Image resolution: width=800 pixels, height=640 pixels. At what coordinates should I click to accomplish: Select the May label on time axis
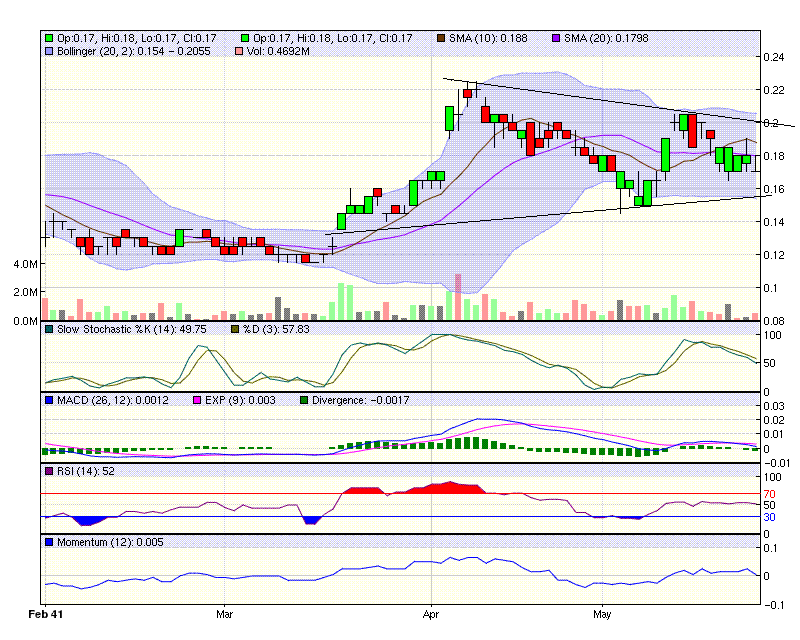[x=602, y=611]
